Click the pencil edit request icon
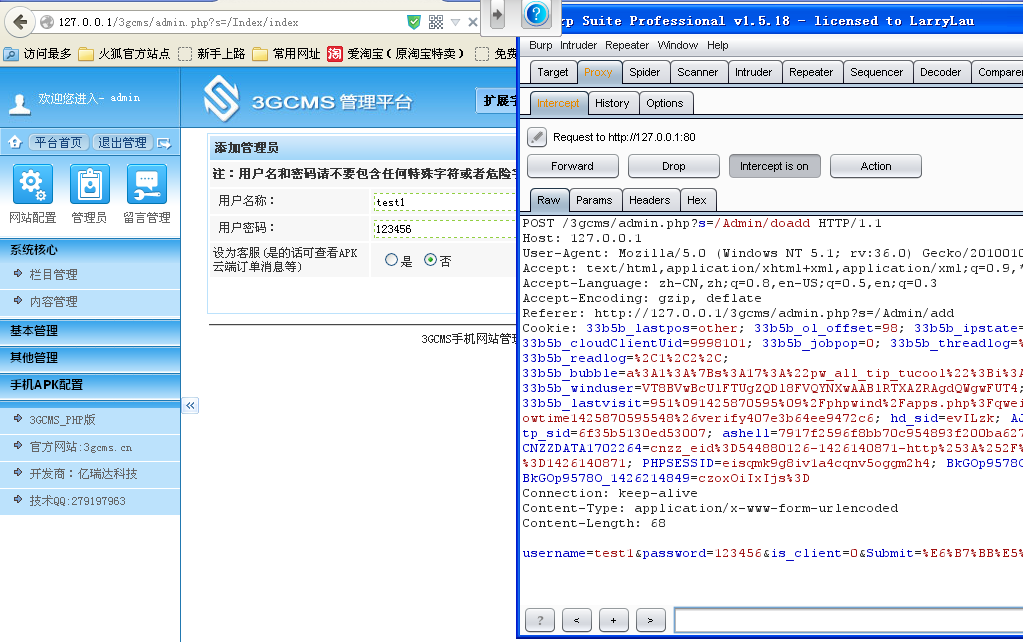1023x642 pixels. pos(536,137)
